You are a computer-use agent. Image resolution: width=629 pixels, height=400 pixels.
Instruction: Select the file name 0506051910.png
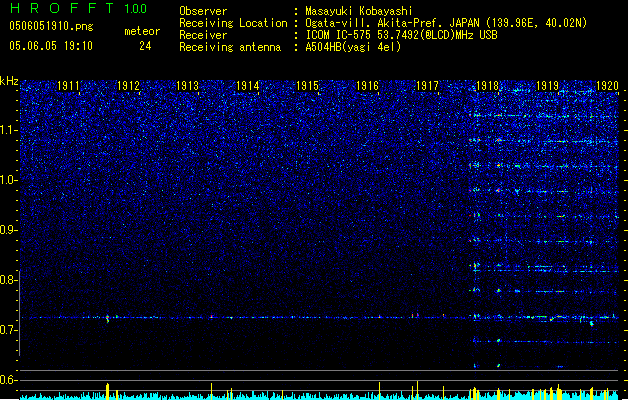[x=51, y=26]
